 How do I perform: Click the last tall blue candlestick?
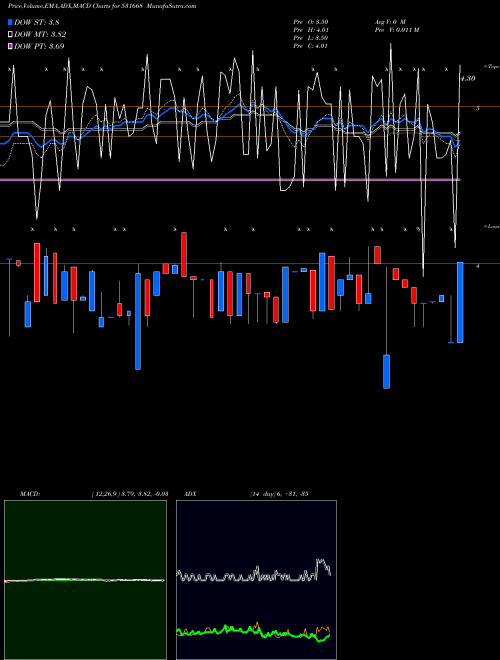[460, 303]
